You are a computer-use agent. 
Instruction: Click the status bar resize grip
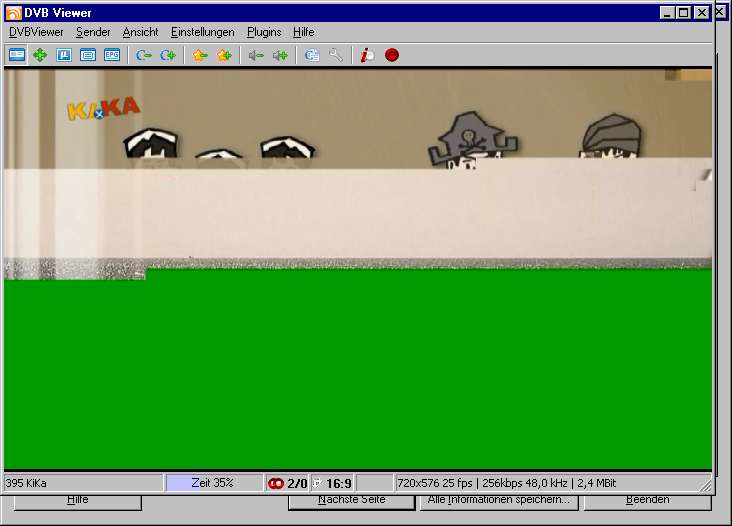705,485
